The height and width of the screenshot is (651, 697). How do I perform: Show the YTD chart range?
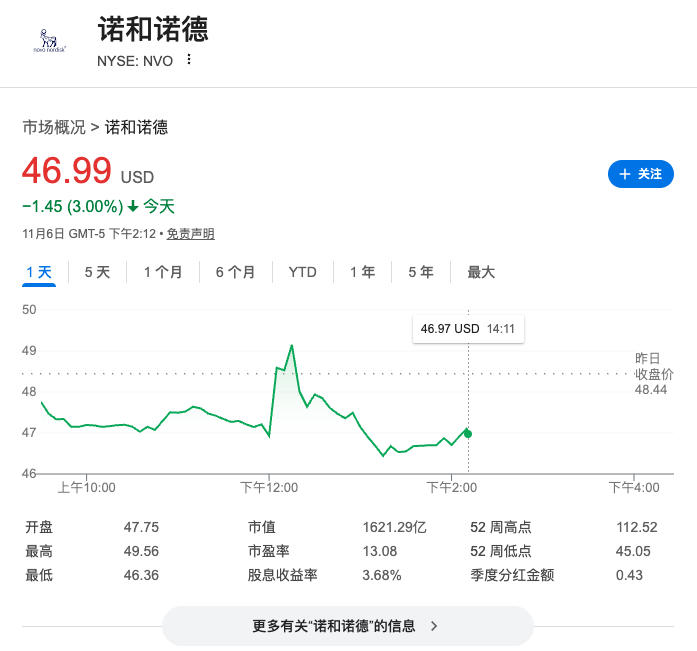[x=302, y=272]
